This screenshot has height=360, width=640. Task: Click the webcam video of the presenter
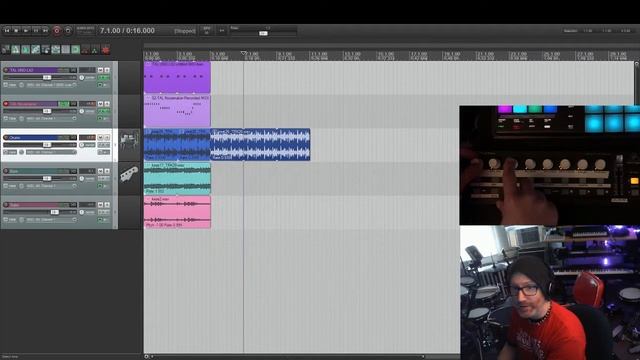[550, 293]
